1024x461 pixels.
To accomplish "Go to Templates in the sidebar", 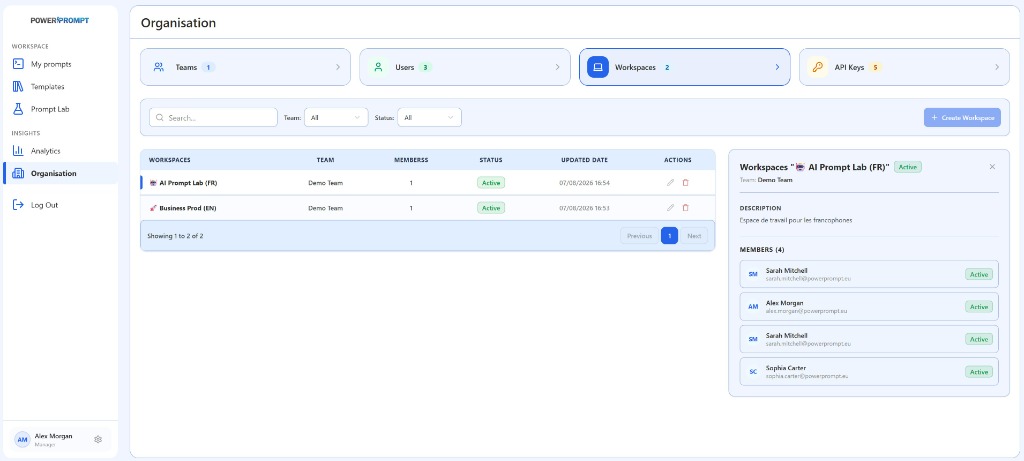I will coord(60,86).
